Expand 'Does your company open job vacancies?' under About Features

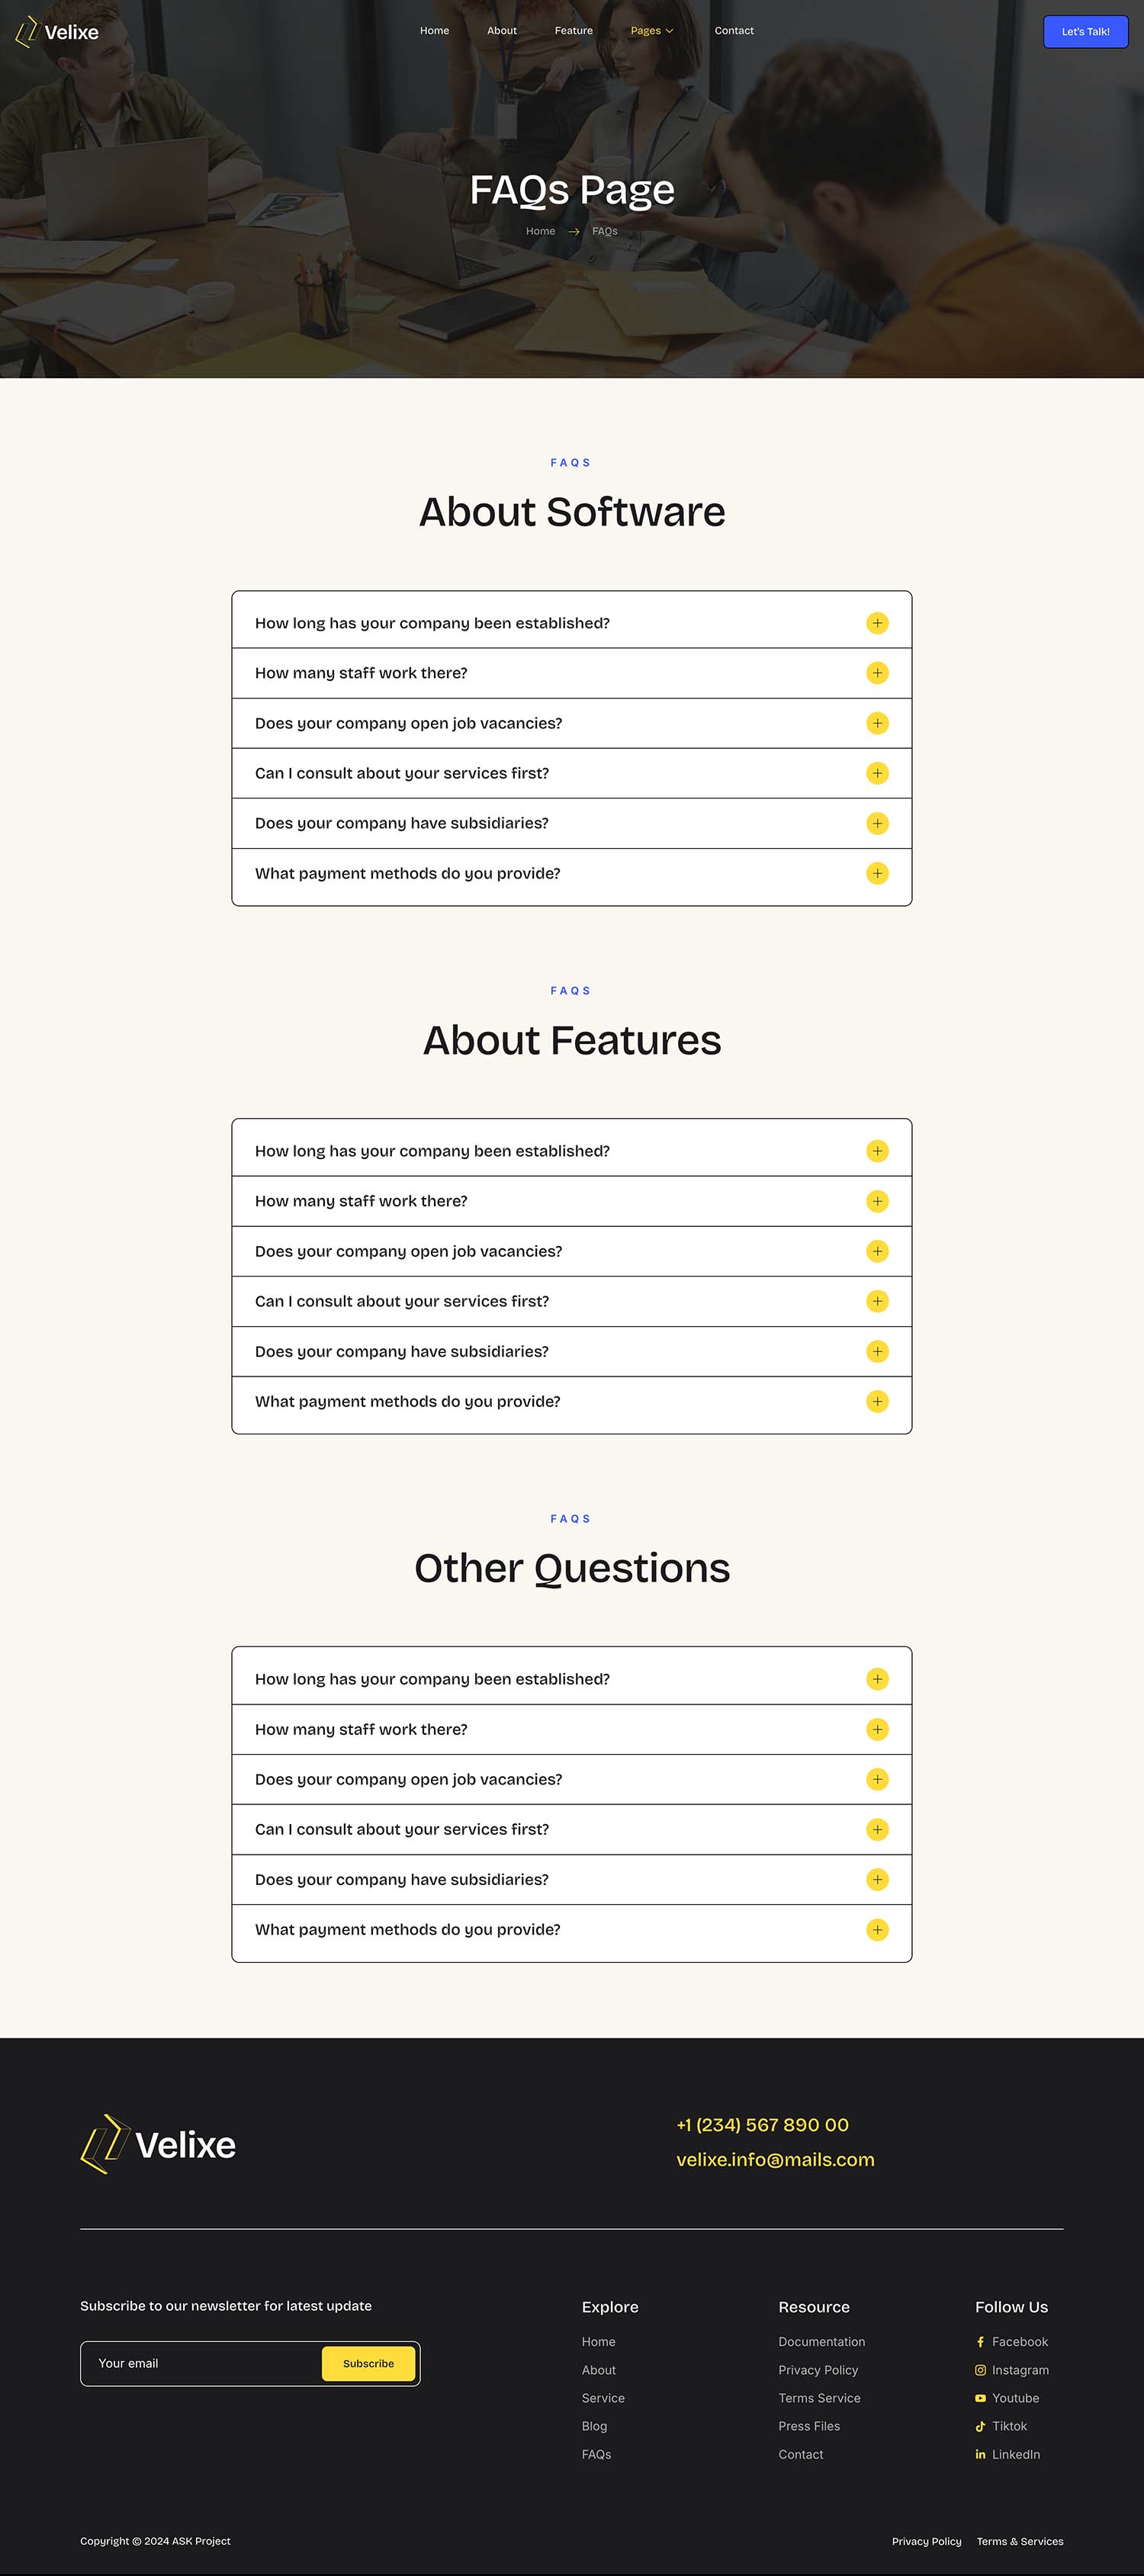tap(877, 1251)
